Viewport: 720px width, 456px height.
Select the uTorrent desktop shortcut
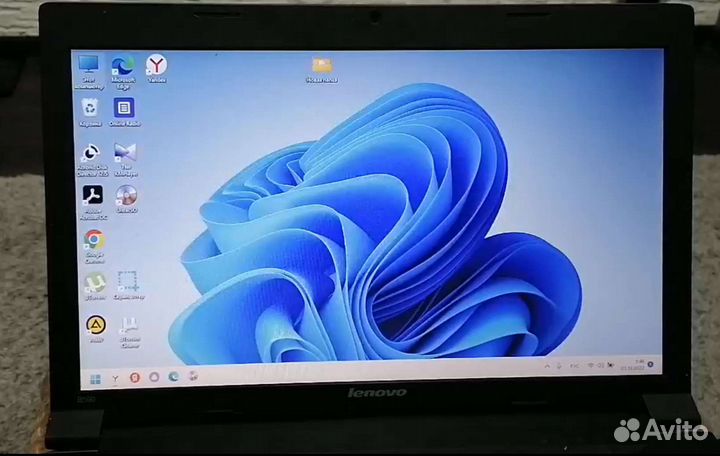(x=95, y=287)
